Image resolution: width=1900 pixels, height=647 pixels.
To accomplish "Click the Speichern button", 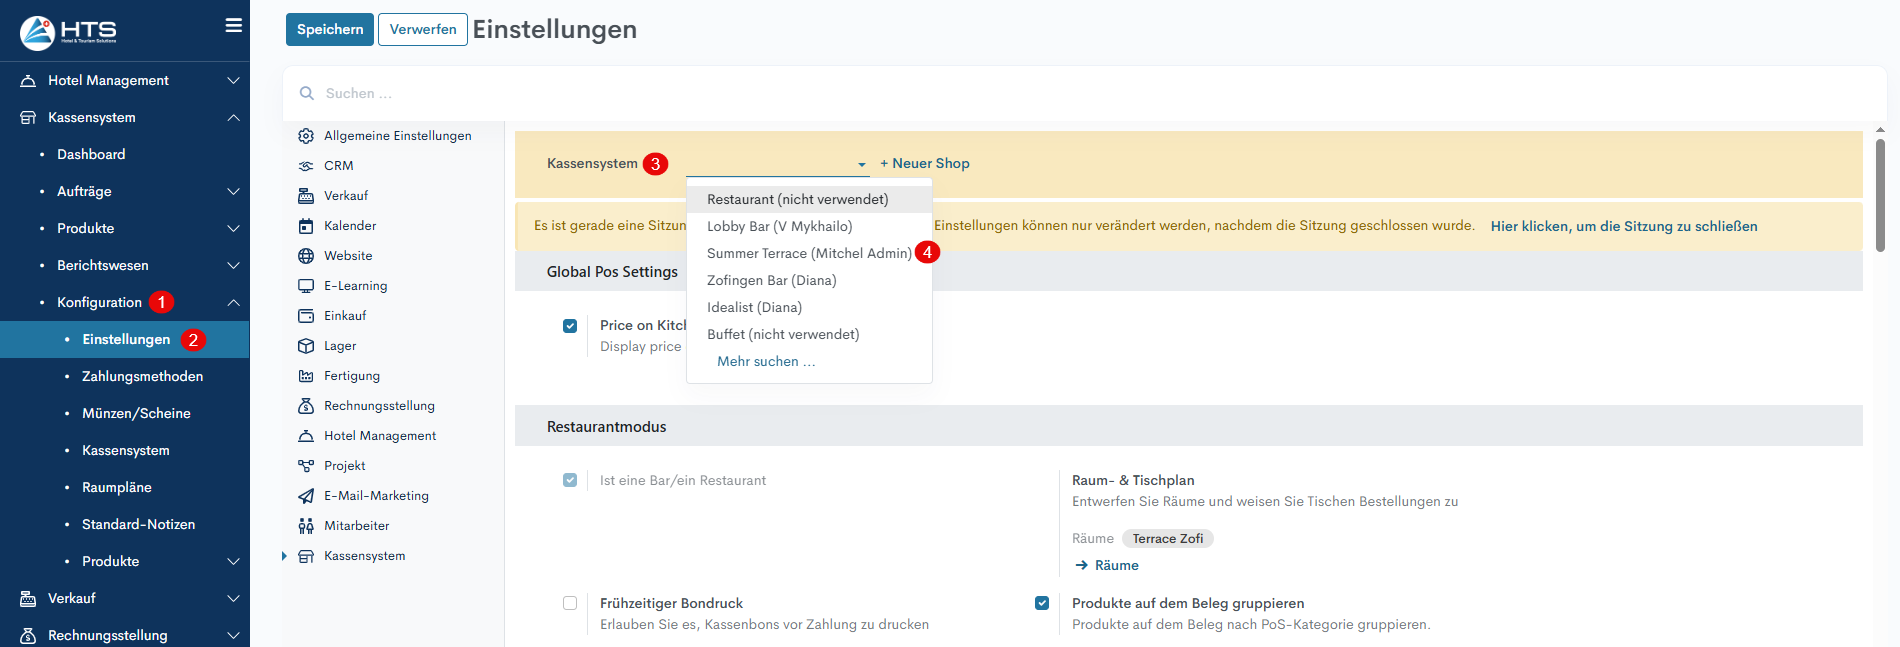I will point(329,30).
